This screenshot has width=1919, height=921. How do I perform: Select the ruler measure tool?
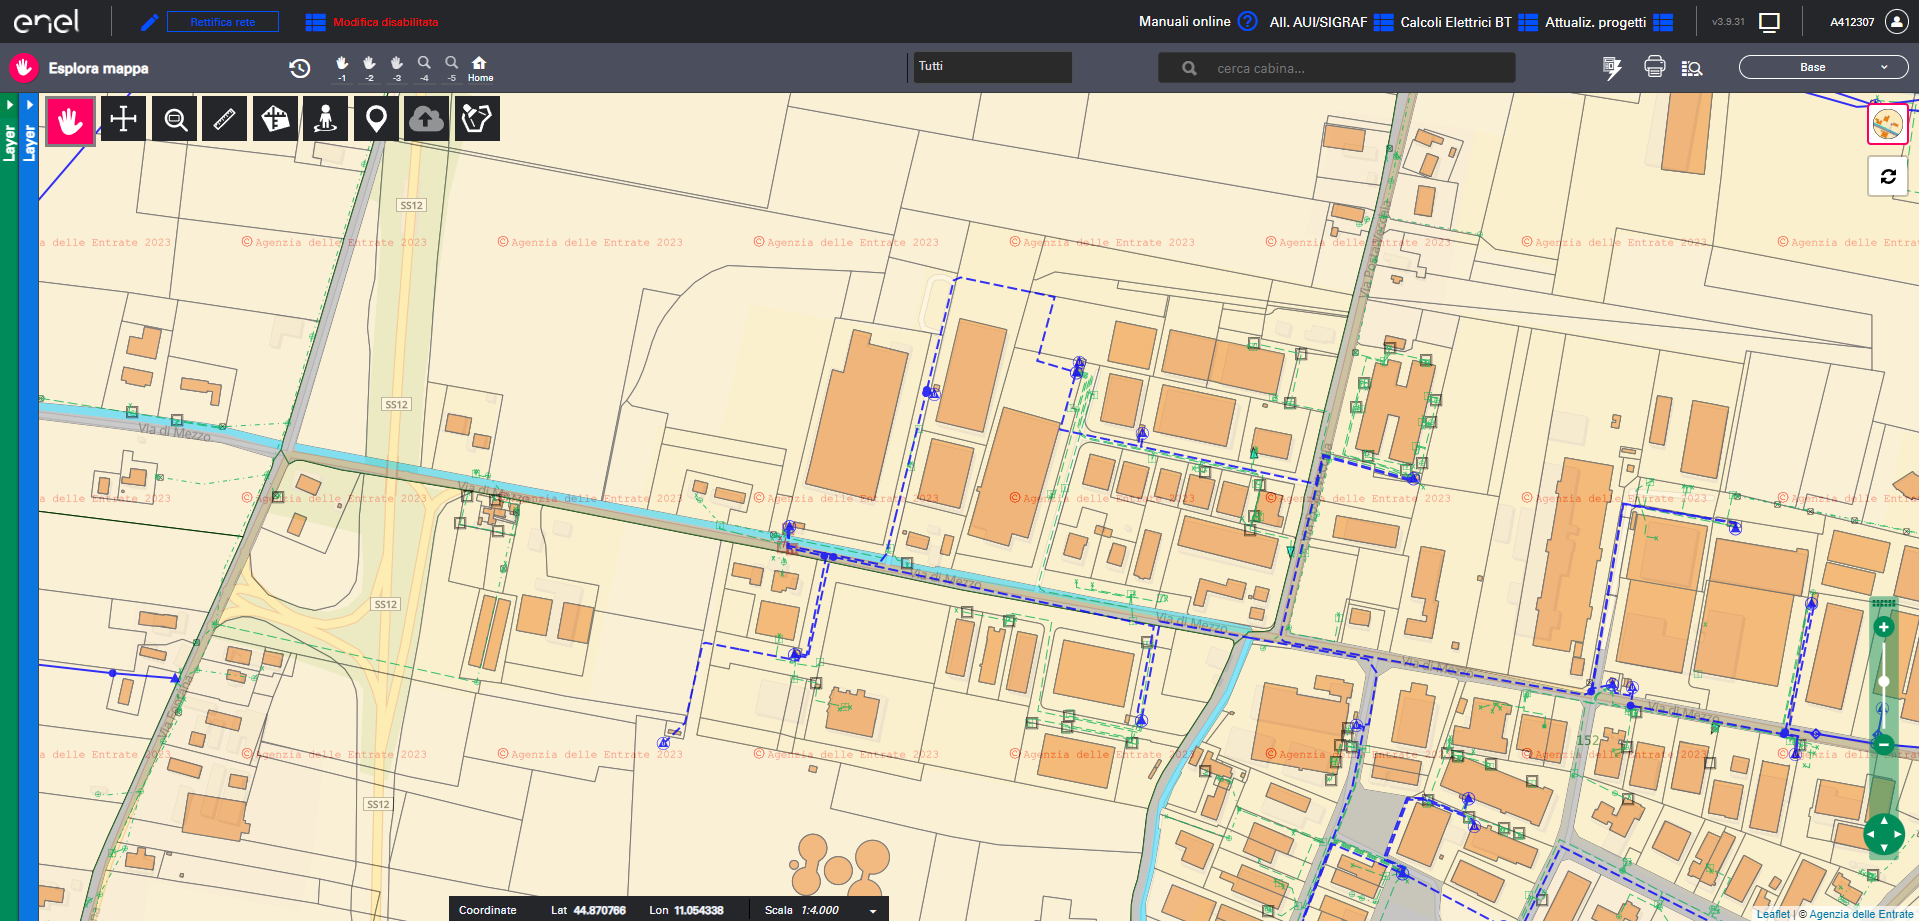[225, 119]
